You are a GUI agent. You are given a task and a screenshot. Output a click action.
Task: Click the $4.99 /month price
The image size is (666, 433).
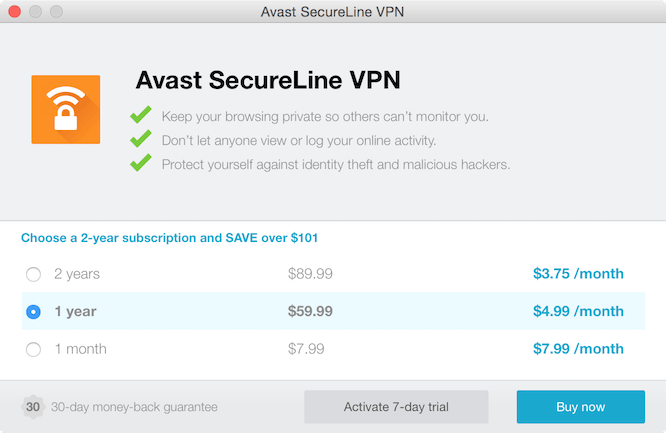(x=578, y=311)
